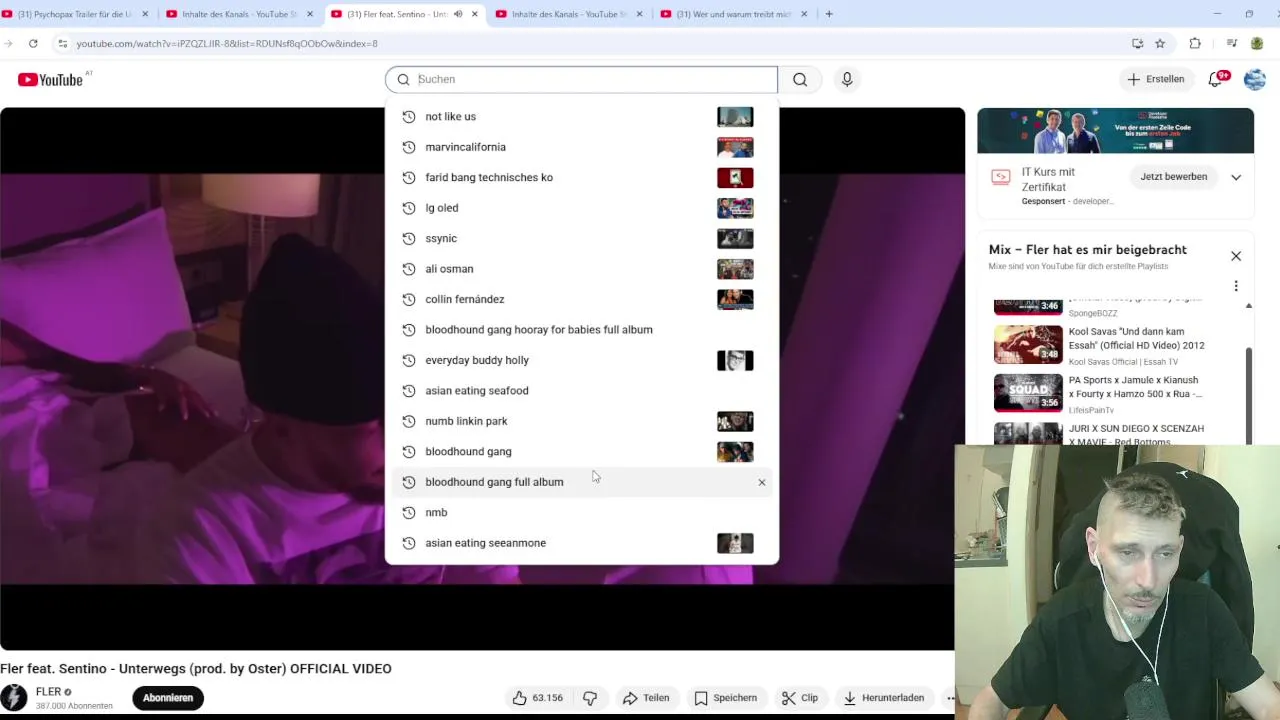Select the 'nmb' suggestion
The height and width of the screenshot is (720, 1280).
[581, 513]
